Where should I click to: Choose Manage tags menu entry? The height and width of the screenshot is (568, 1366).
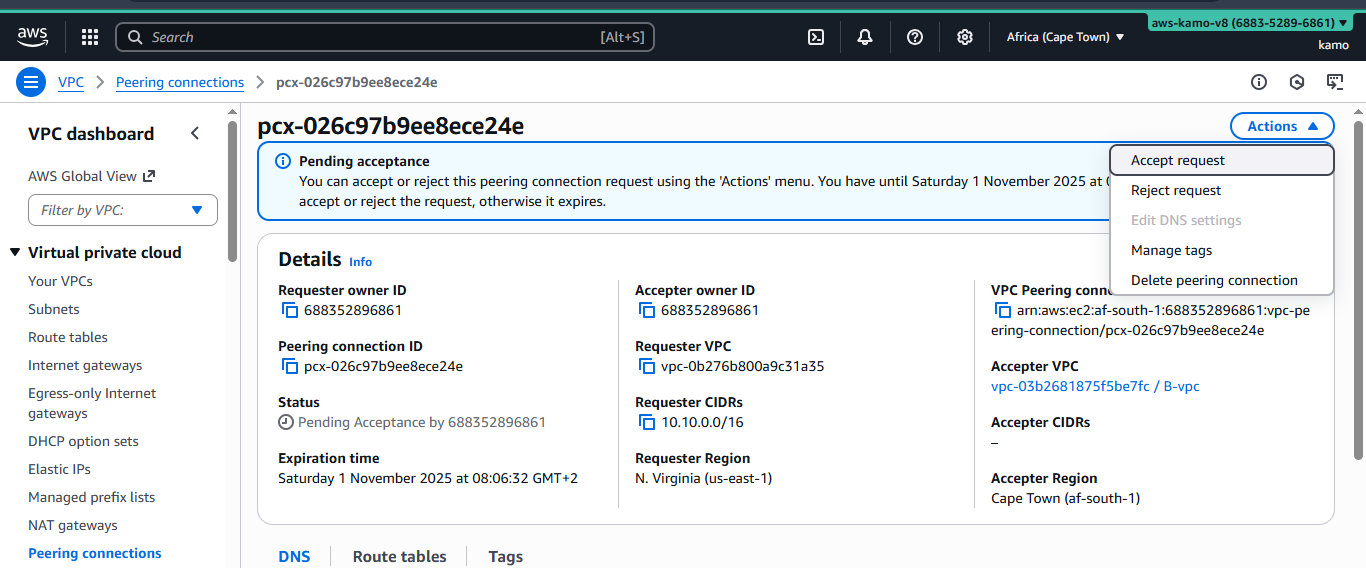point(1222,250)
